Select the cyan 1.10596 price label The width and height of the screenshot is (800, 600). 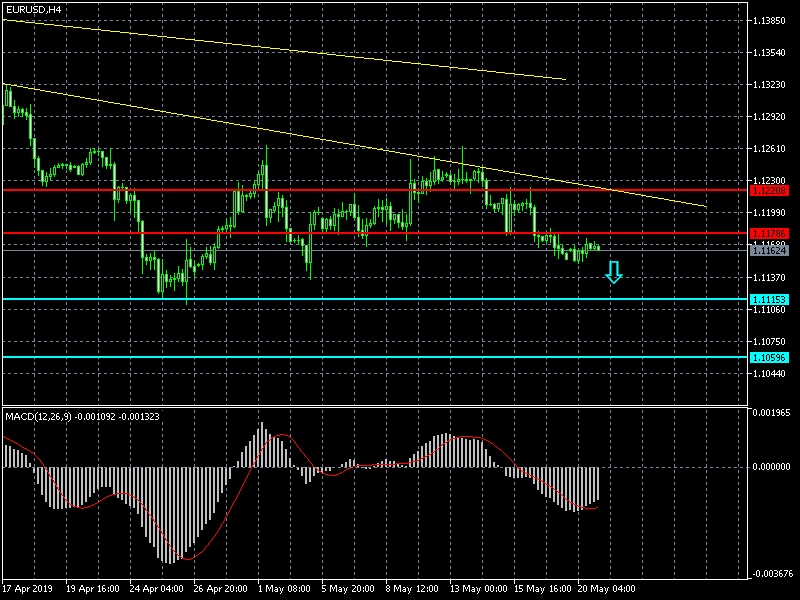coord(769,357)
